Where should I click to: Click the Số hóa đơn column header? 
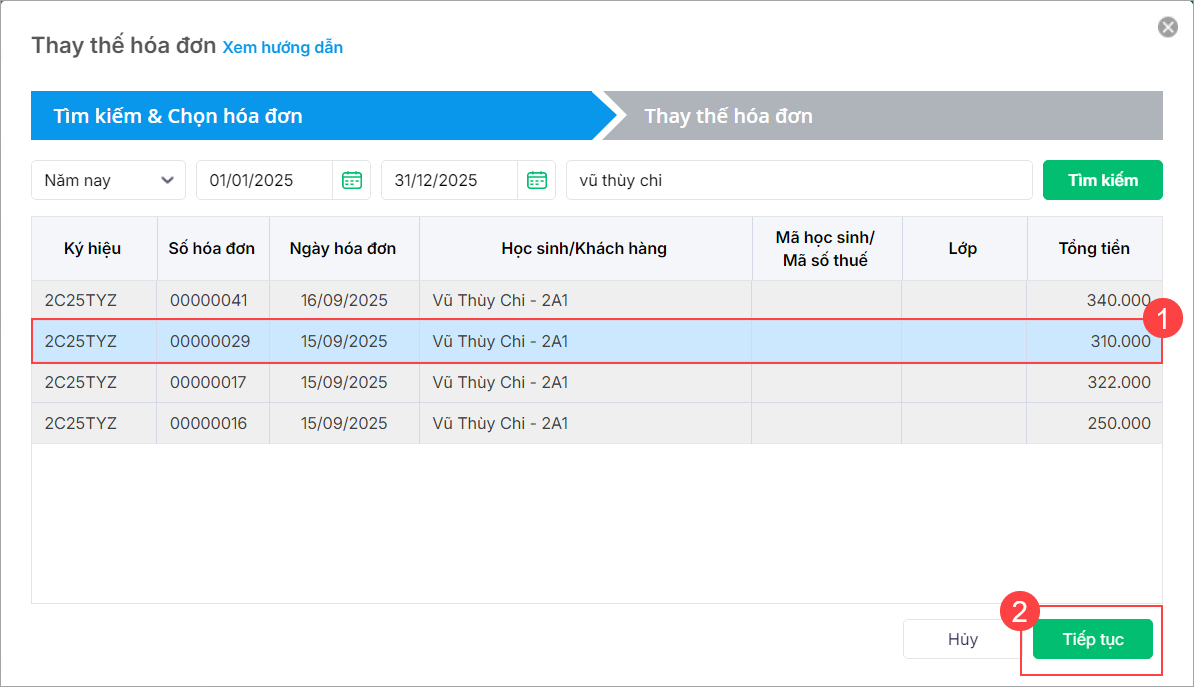coord(212,248)
